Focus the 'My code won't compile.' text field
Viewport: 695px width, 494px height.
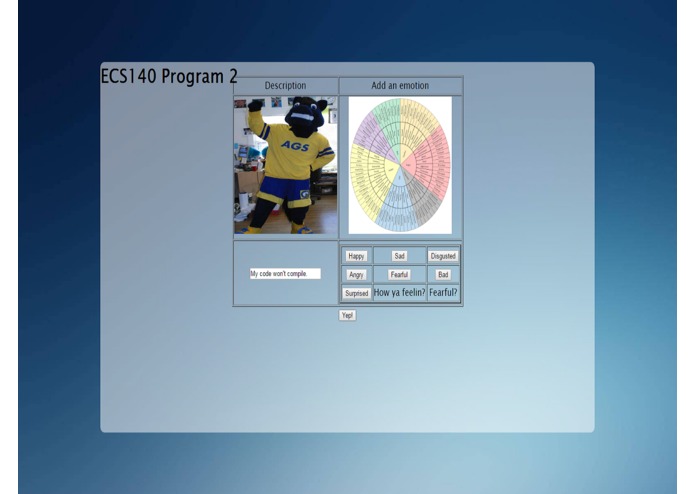pos(285,274)
